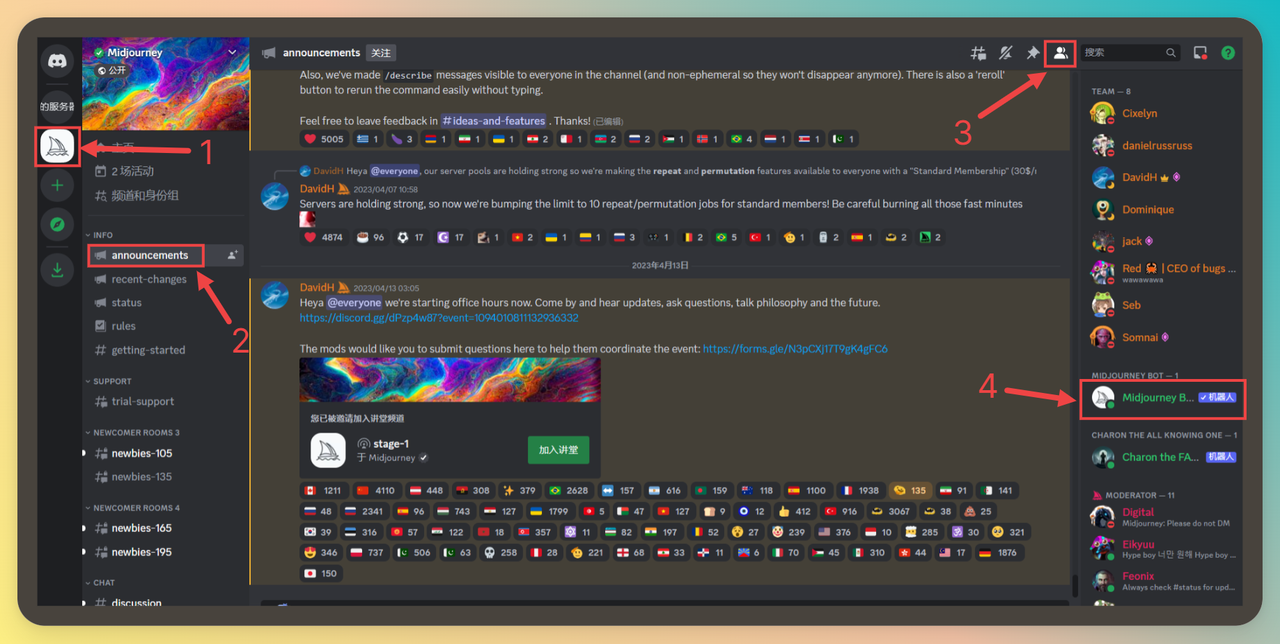Open the Inbox icon in header
Screen dimensions: 1280x644
click(1200, 53)
